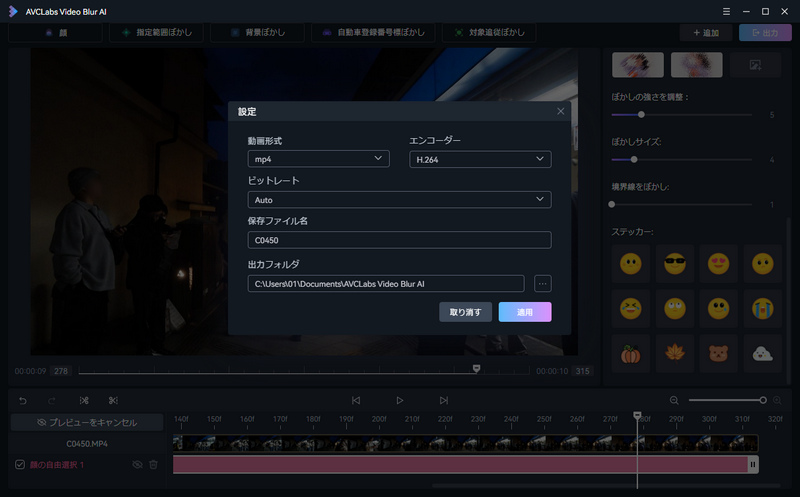Switch to the 対象追従ぼかし tab

(x=489, y=33)
